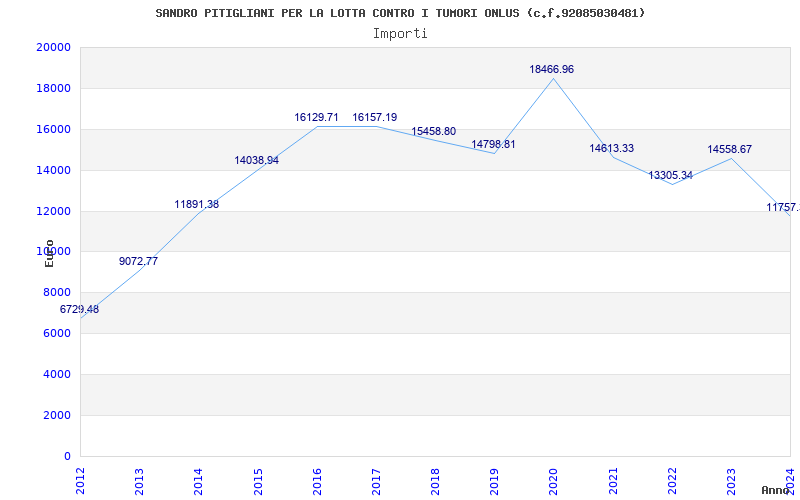800x500 pixels.
Task: Click the 15458.80 data label
Action: (x=433, y=132)
